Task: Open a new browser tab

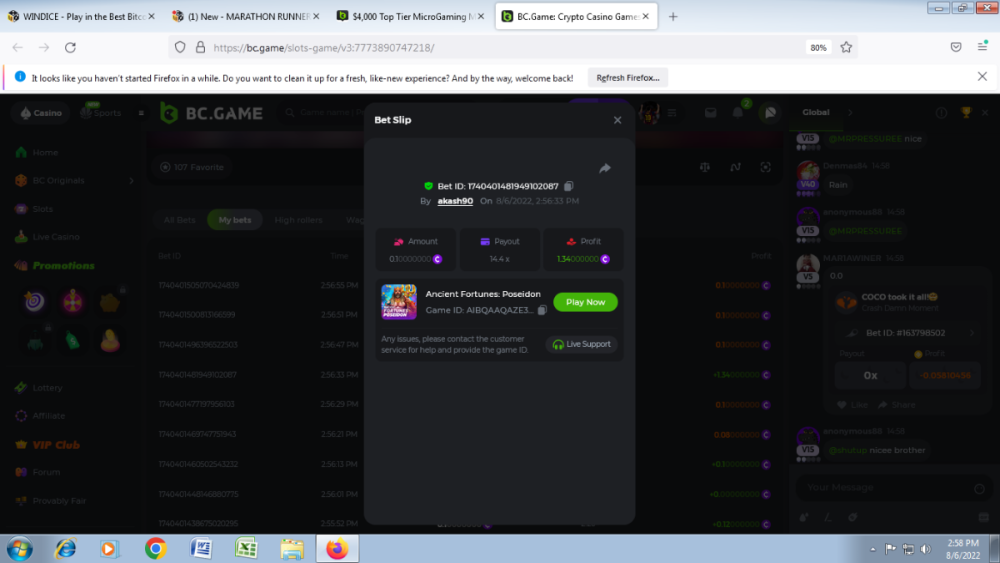Action: 673,16
